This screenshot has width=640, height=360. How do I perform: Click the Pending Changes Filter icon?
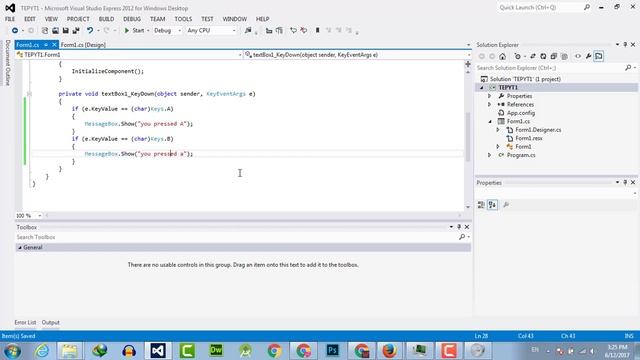[518, 56]
